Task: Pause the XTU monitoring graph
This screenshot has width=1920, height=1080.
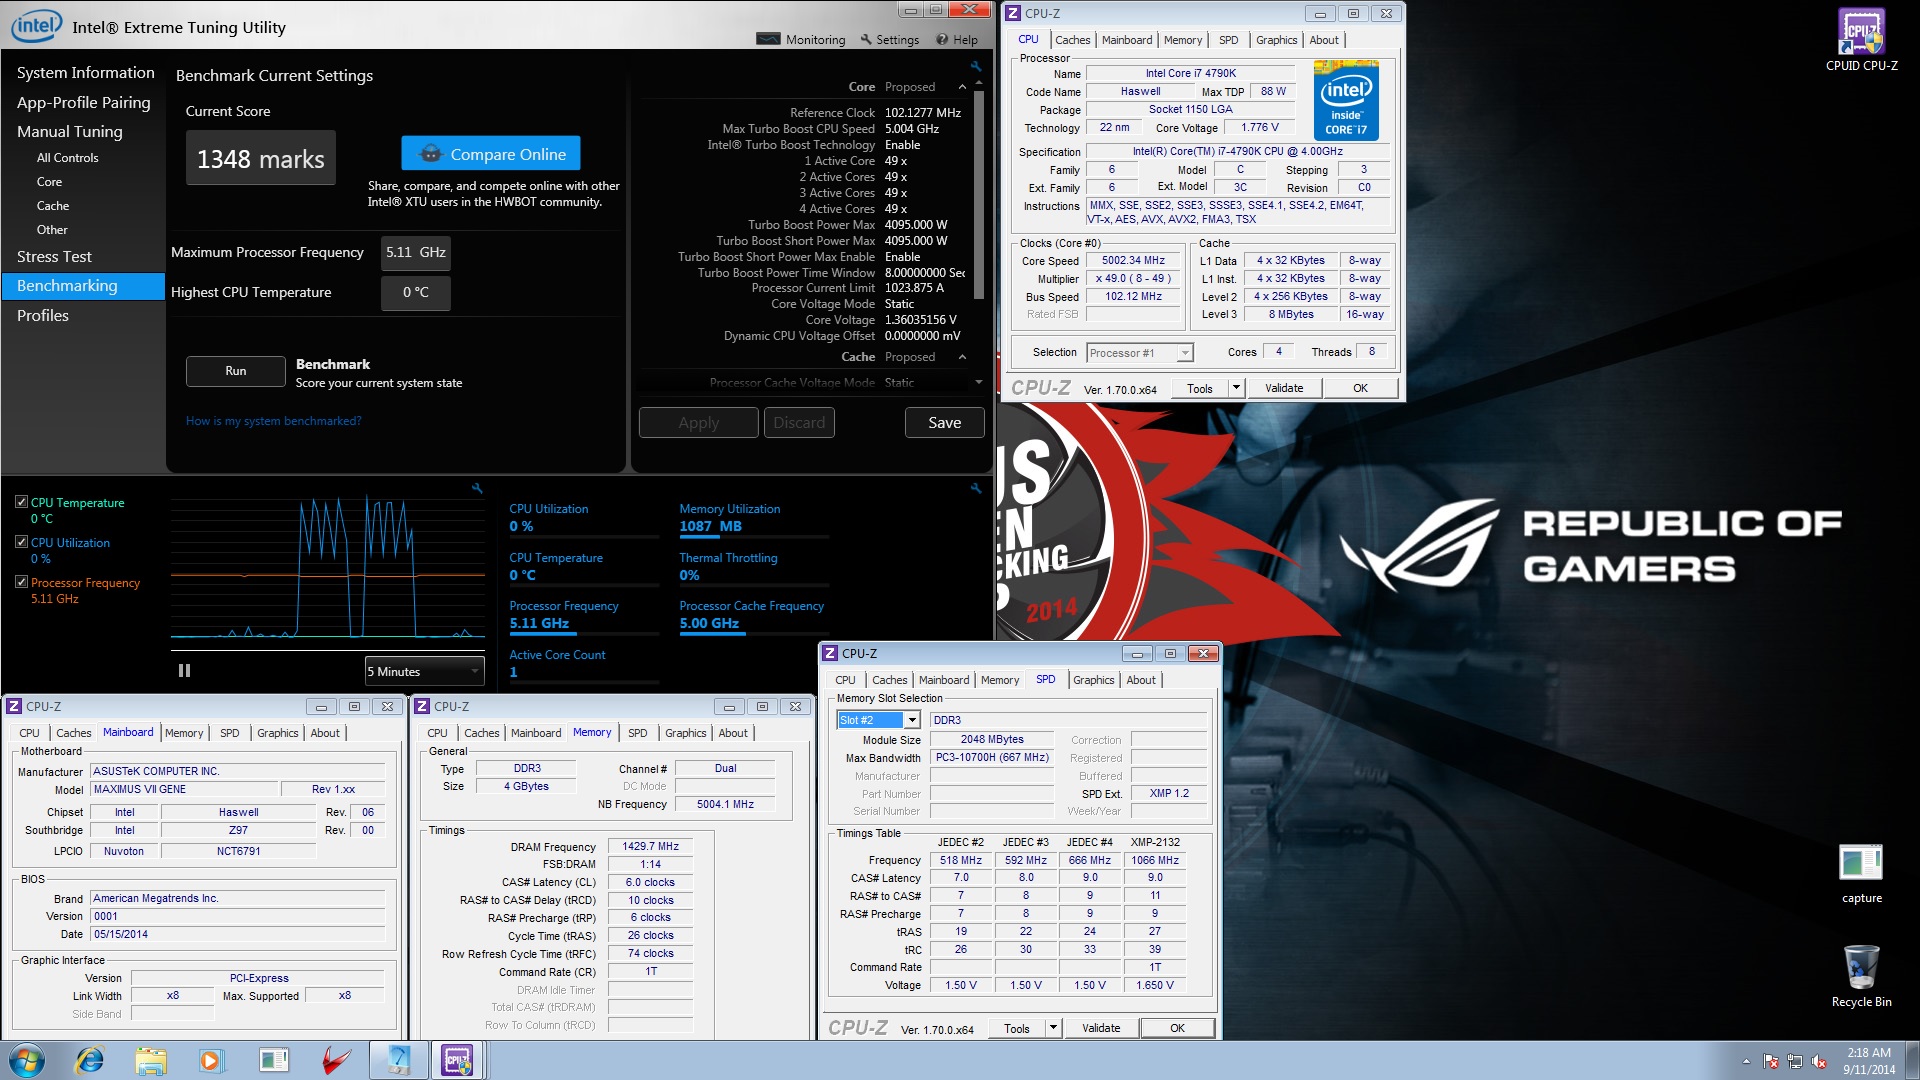Action: [184, 671]
